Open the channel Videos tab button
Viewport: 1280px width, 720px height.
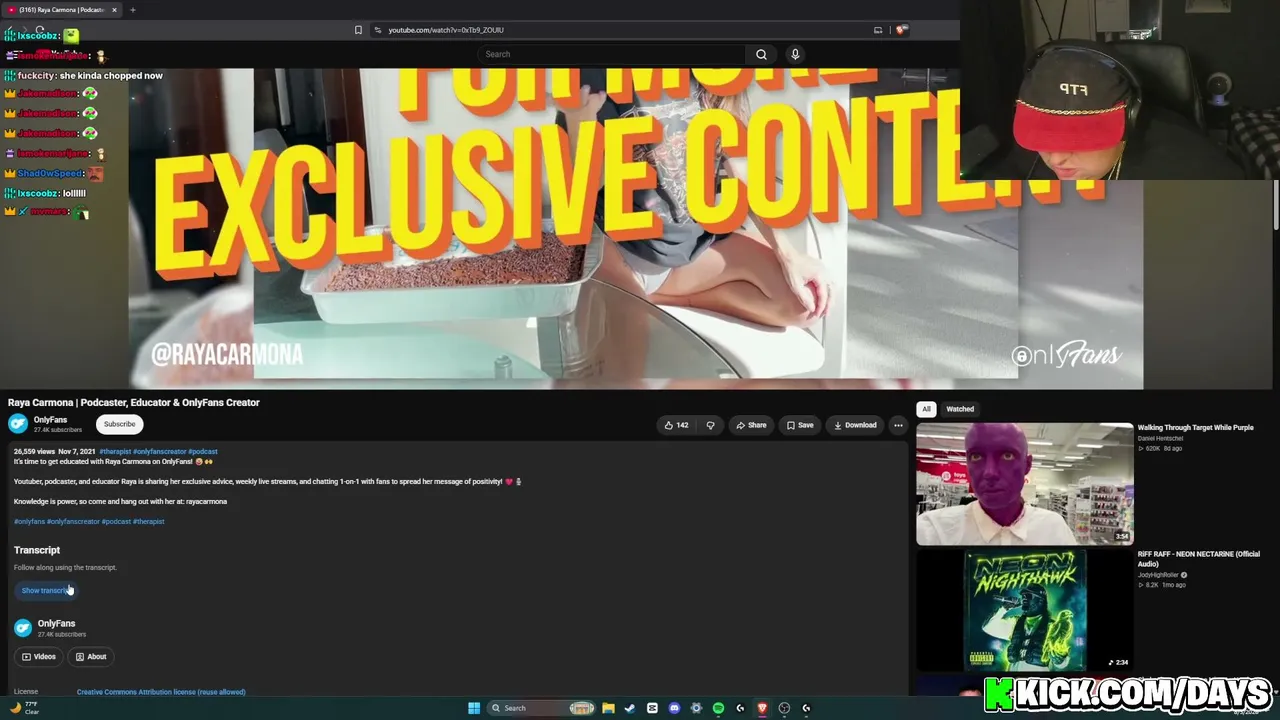click(39, 657)
